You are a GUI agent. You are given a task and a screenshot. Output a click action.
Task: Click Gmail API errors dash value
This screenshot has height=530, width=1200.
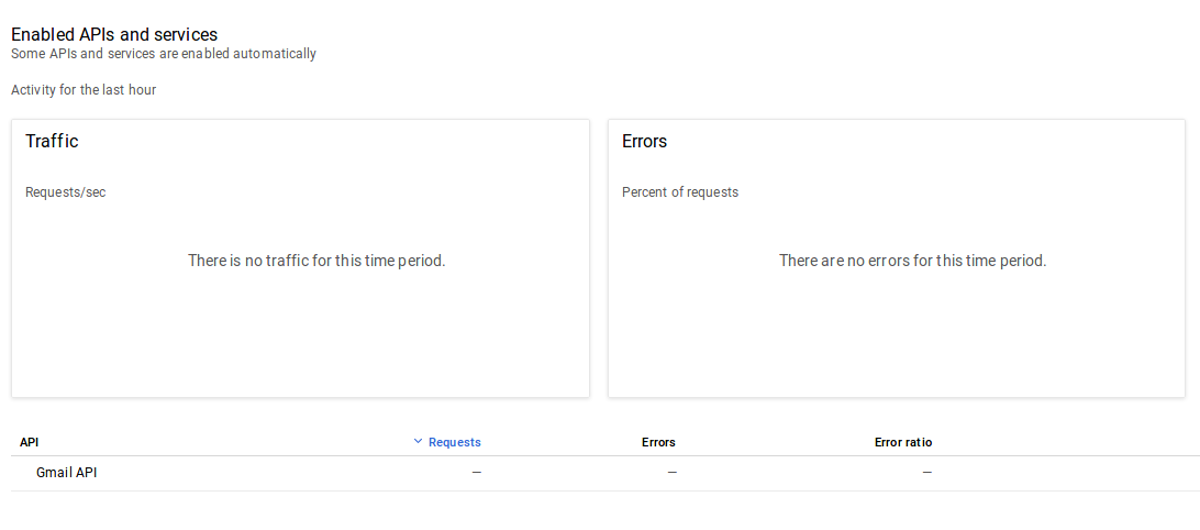coord(672,473)
